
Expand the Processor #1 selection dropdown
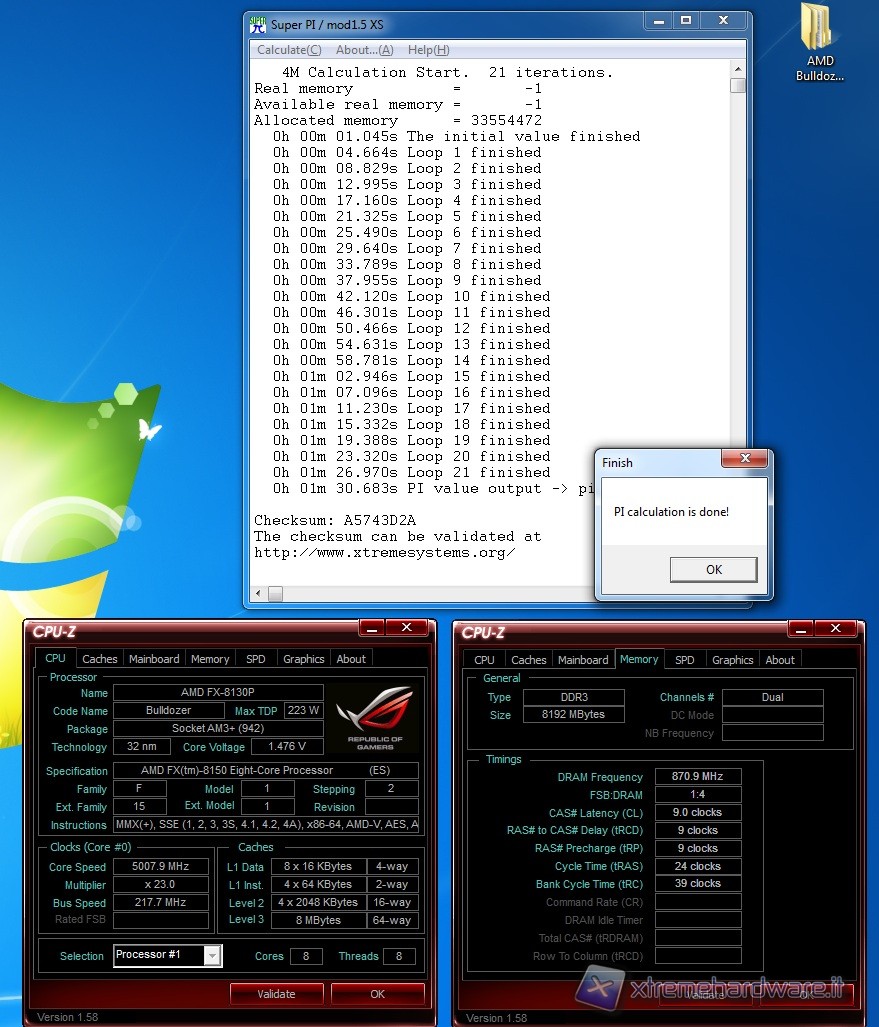click(x=212, y=955)
